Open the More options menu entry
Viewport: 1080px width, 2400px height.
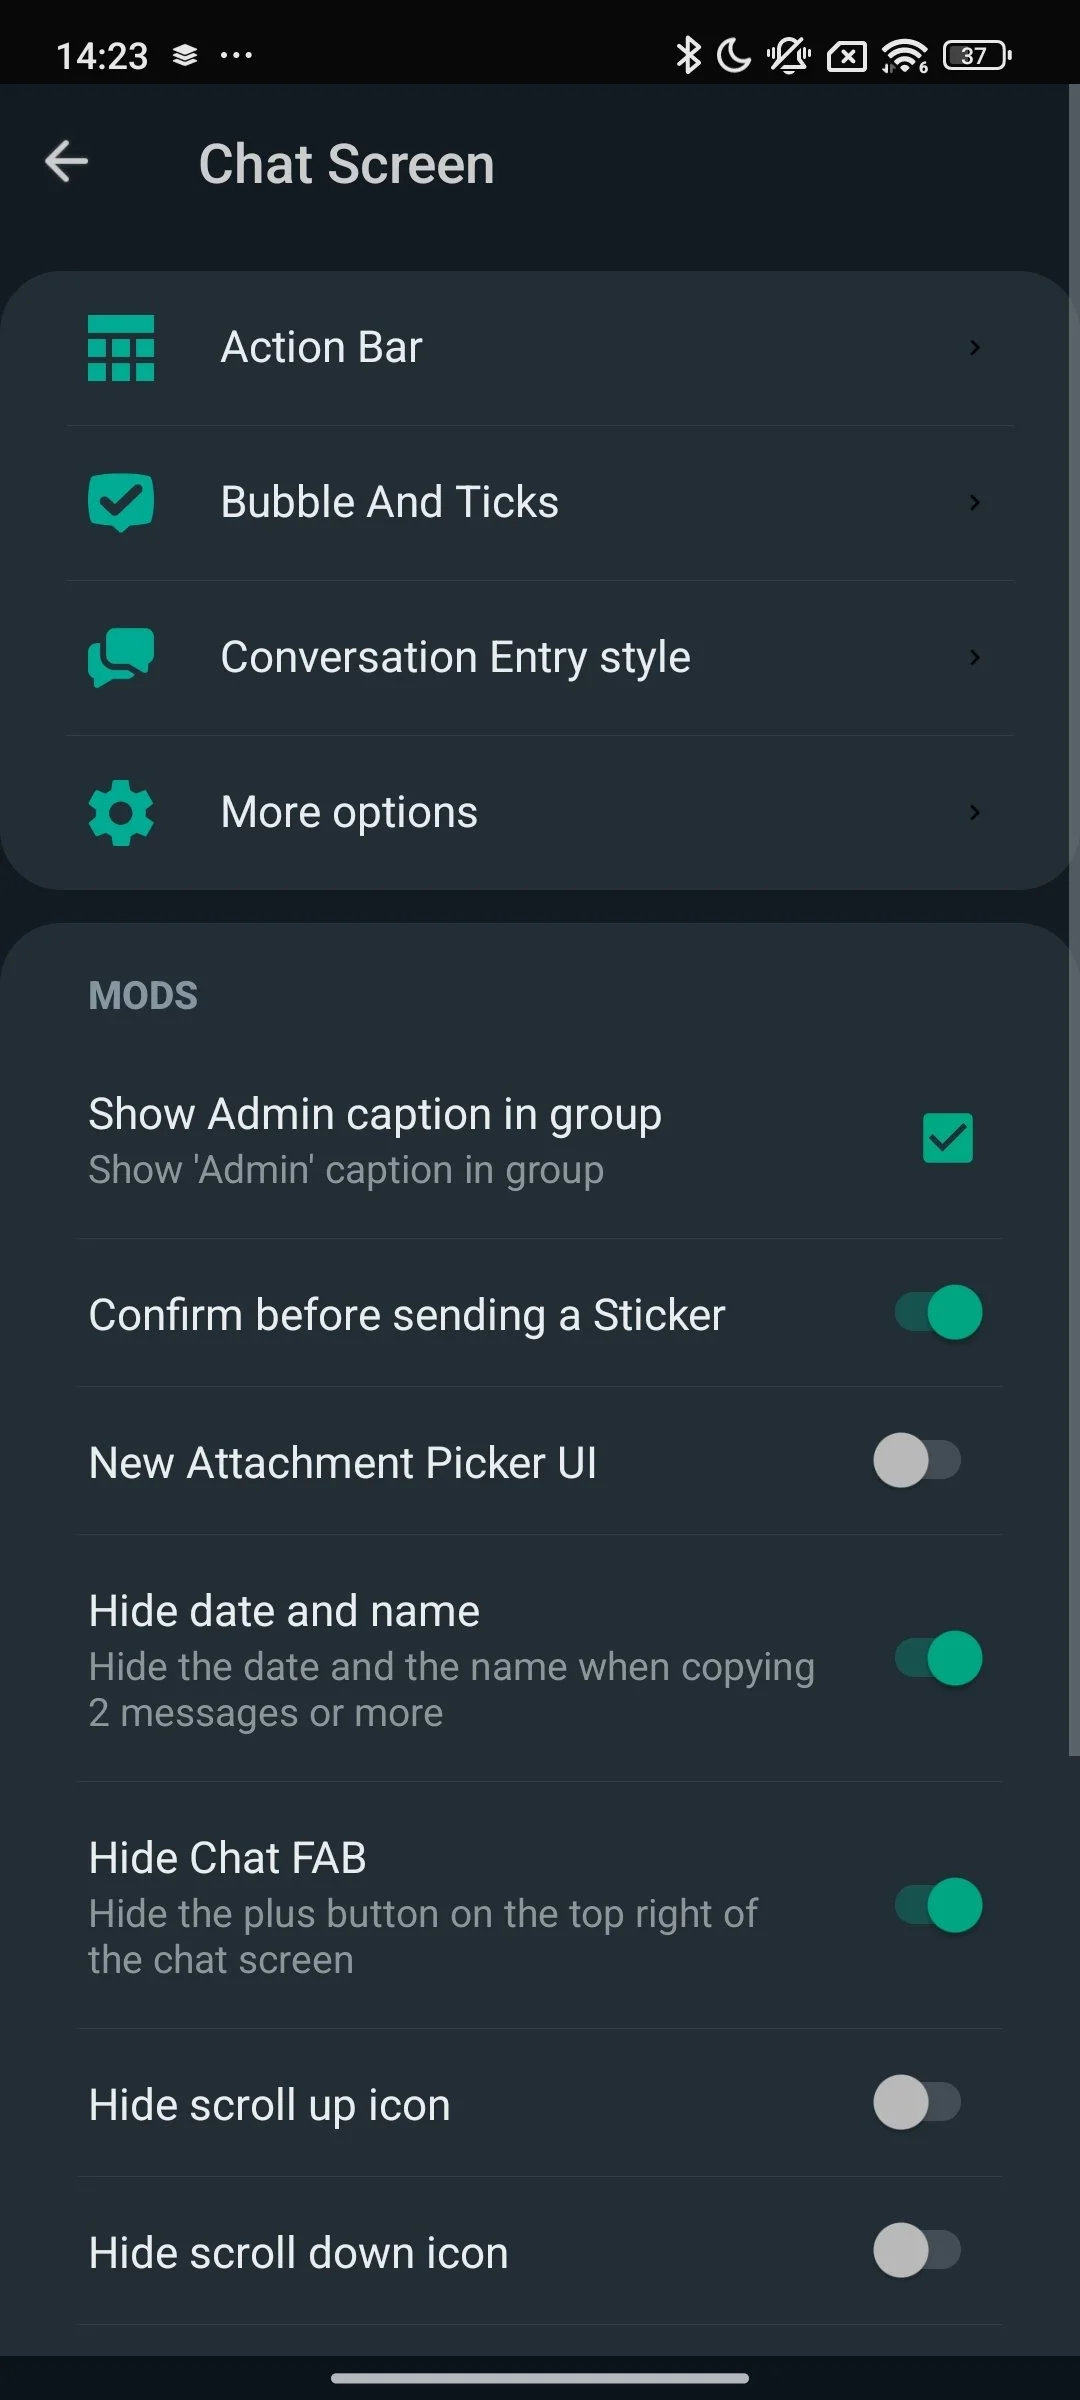(349, 812)
